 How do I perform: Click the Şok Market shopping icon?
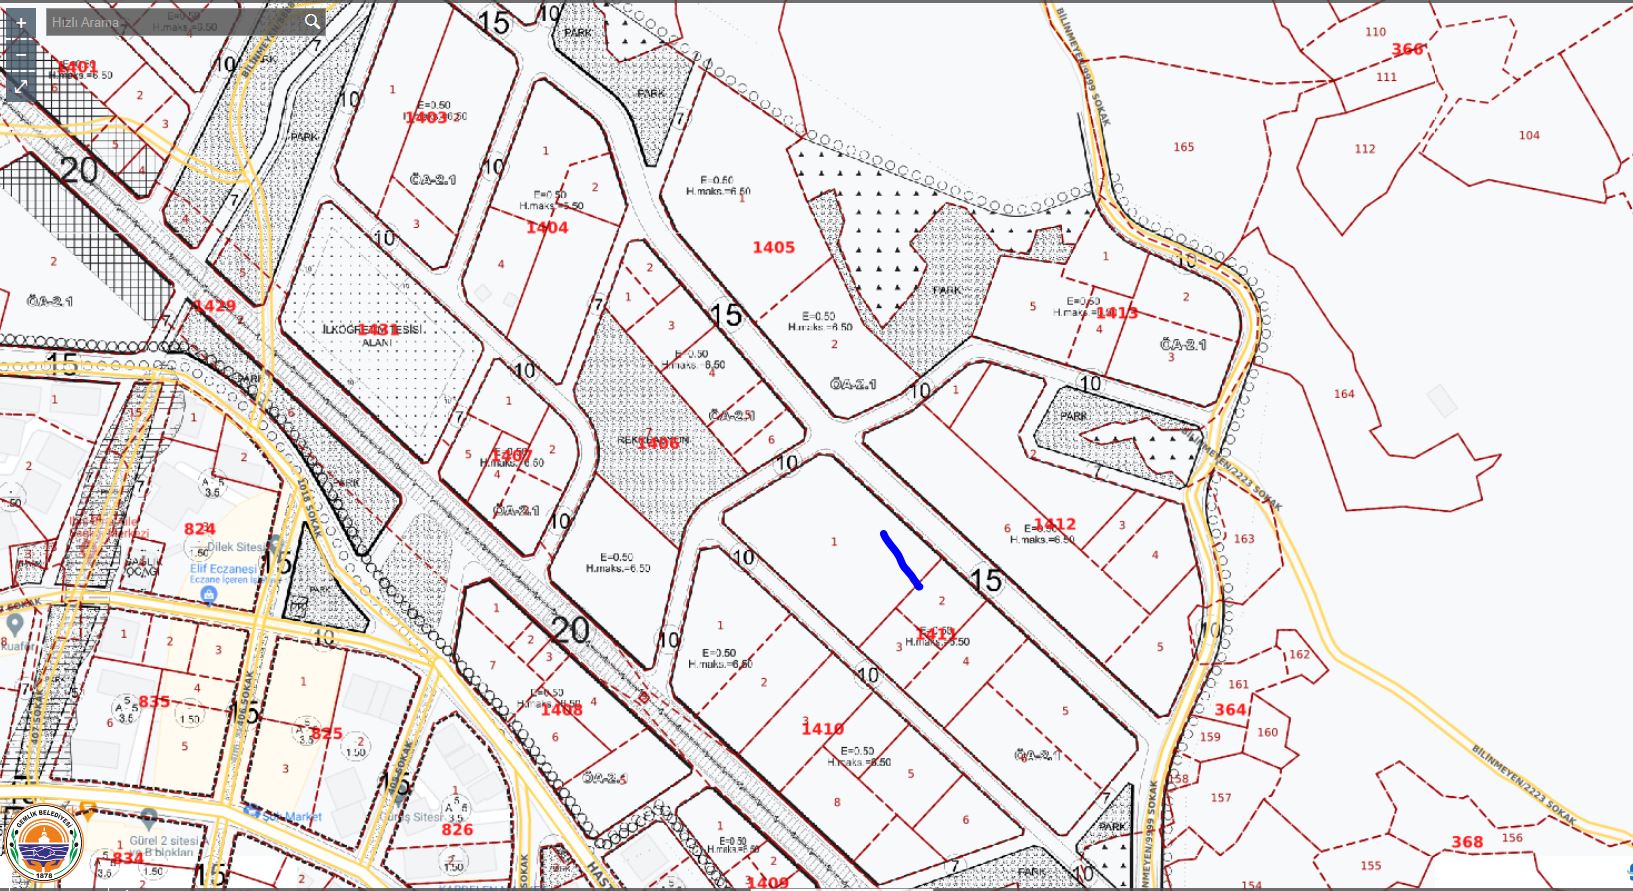[252, 811]
